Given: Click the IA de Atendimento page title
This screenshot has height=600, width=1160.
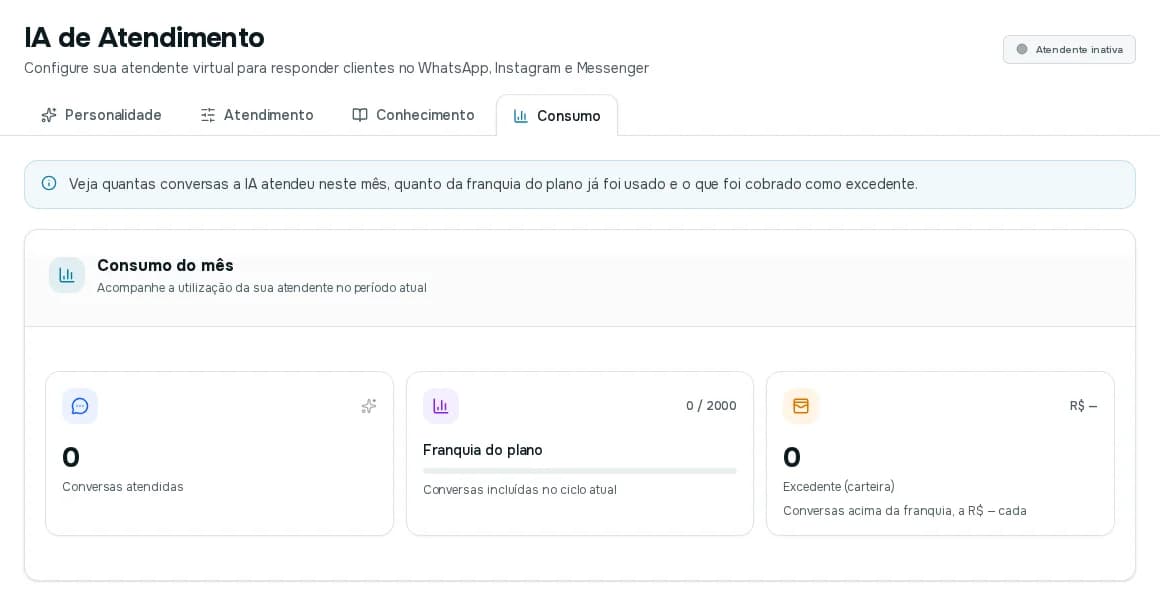Looking at the screenshot, I should 144,37.
